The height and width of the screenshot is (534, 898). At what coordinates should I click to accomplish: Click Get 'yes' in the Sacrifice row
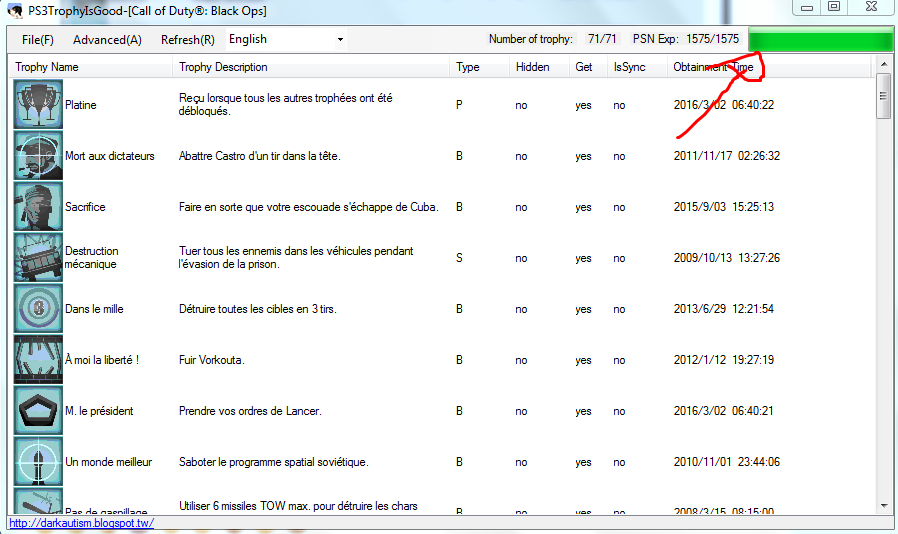(584, 207)
